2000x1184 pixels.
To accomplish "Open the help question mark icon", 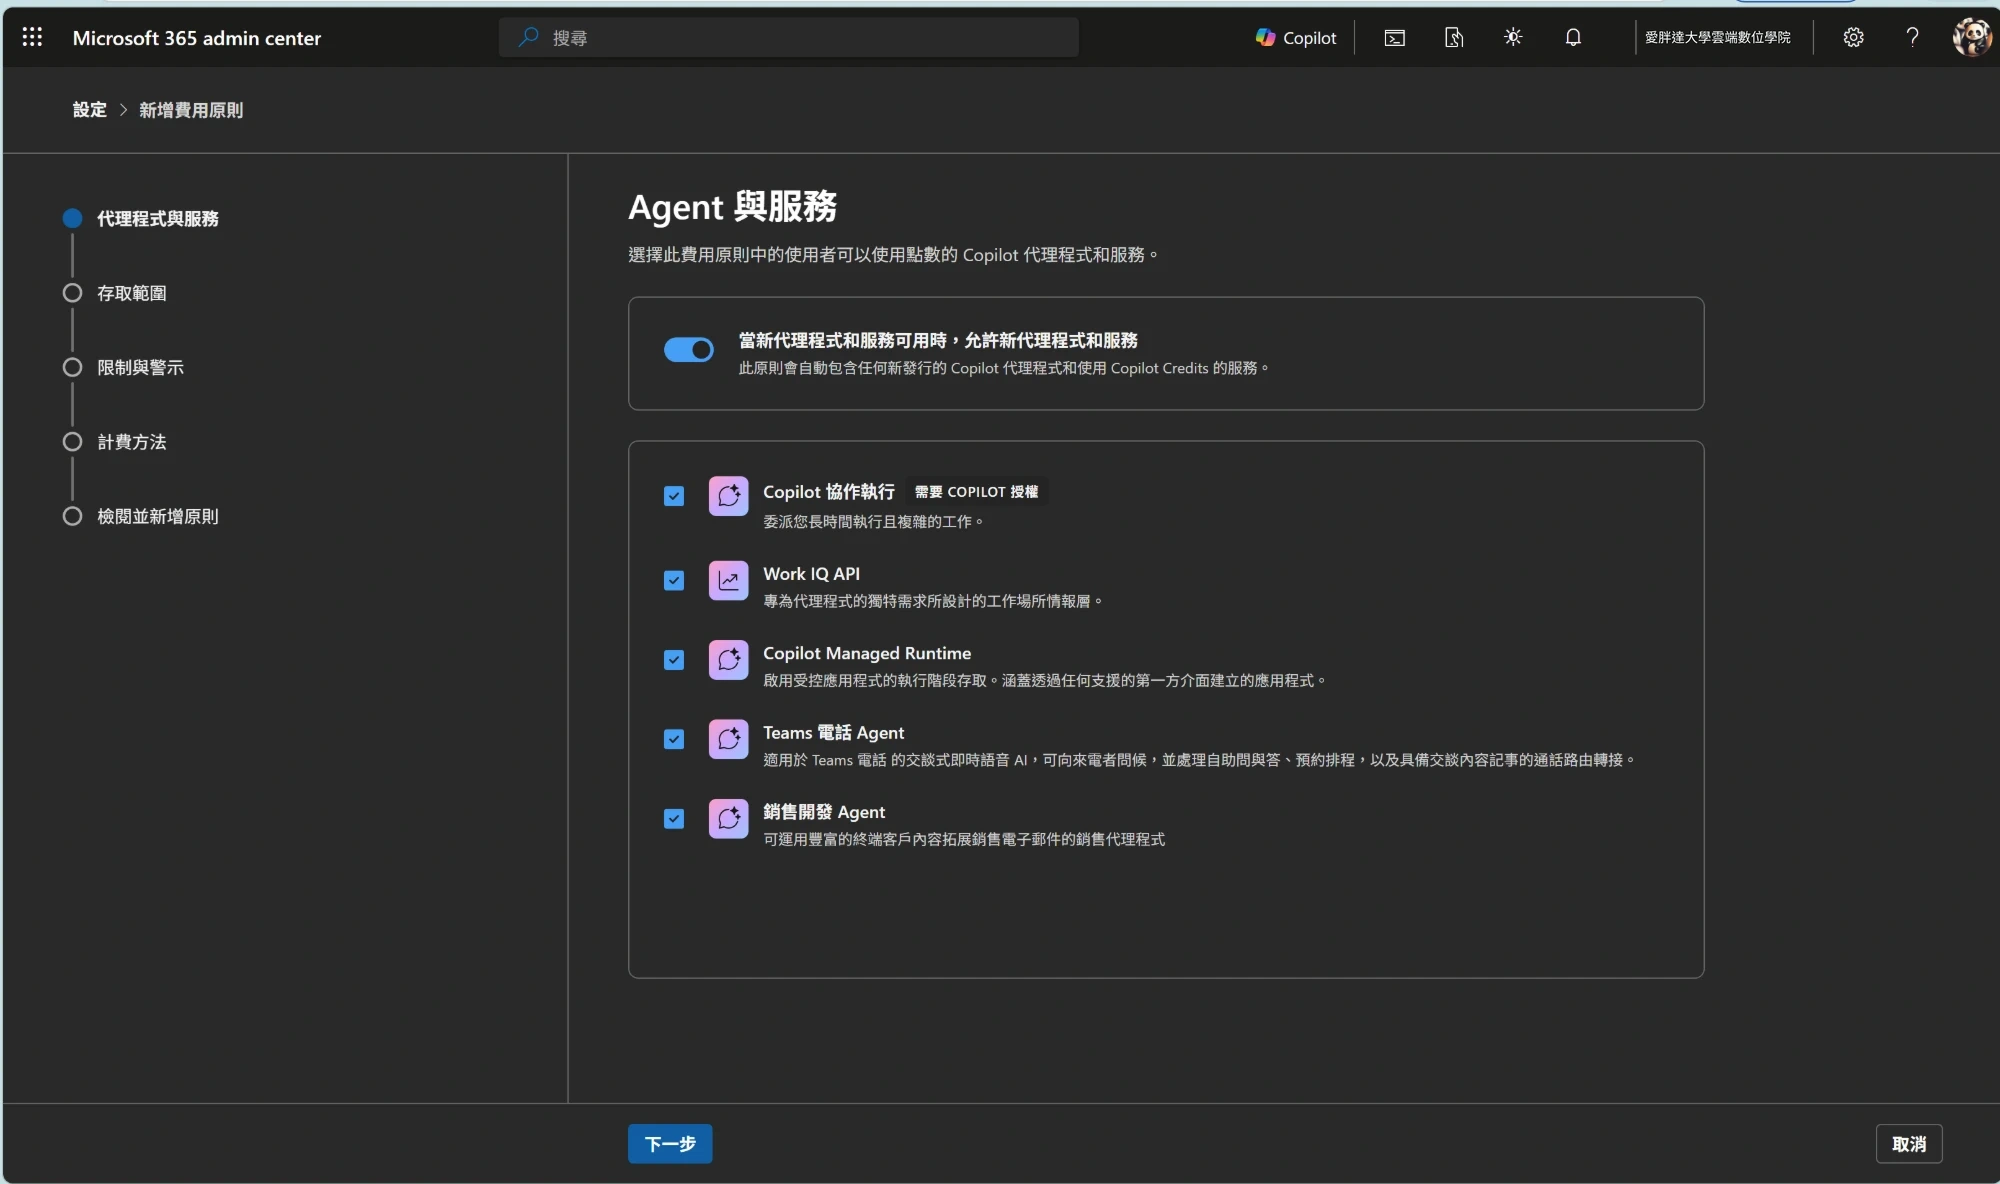I will pyautogui.click(x=1912, y=37).
